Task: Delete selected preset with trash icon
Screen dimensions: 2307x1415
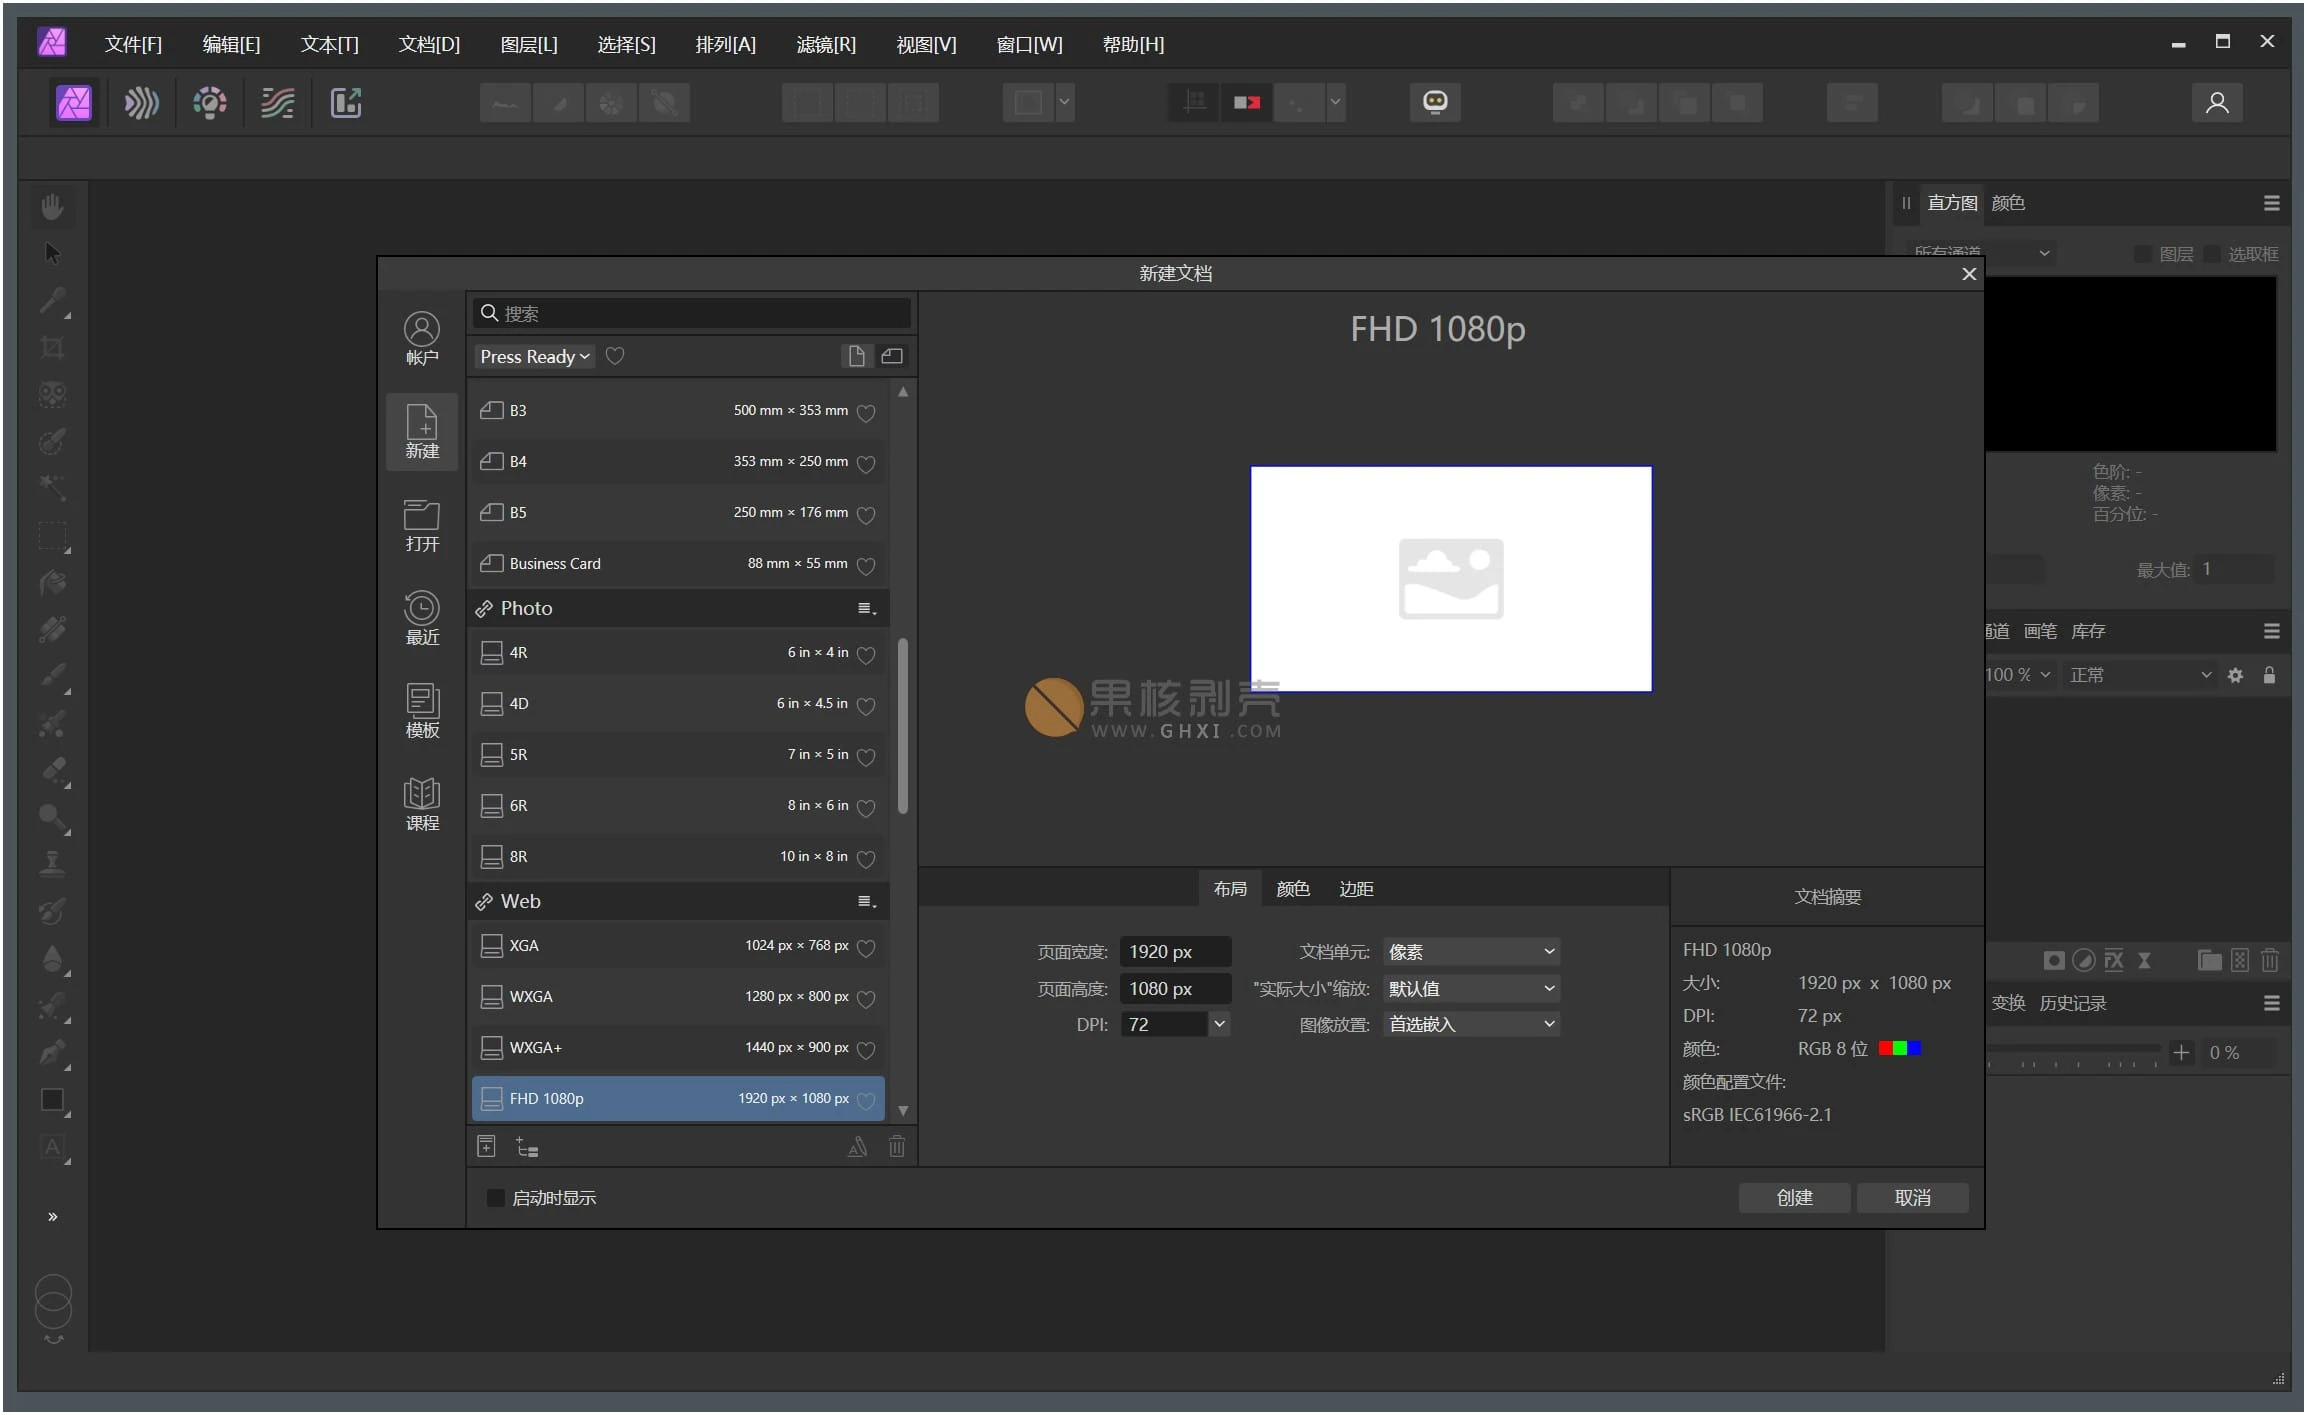Action: 896,1147
